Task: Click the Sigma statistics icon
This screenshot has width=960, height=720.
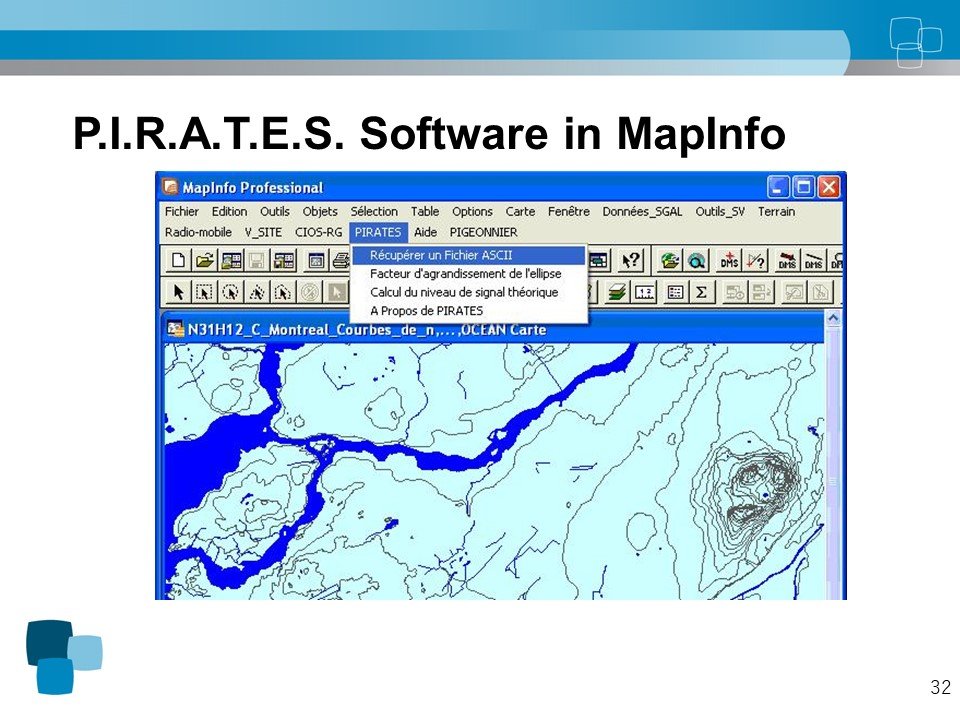Action: (702, 293)
